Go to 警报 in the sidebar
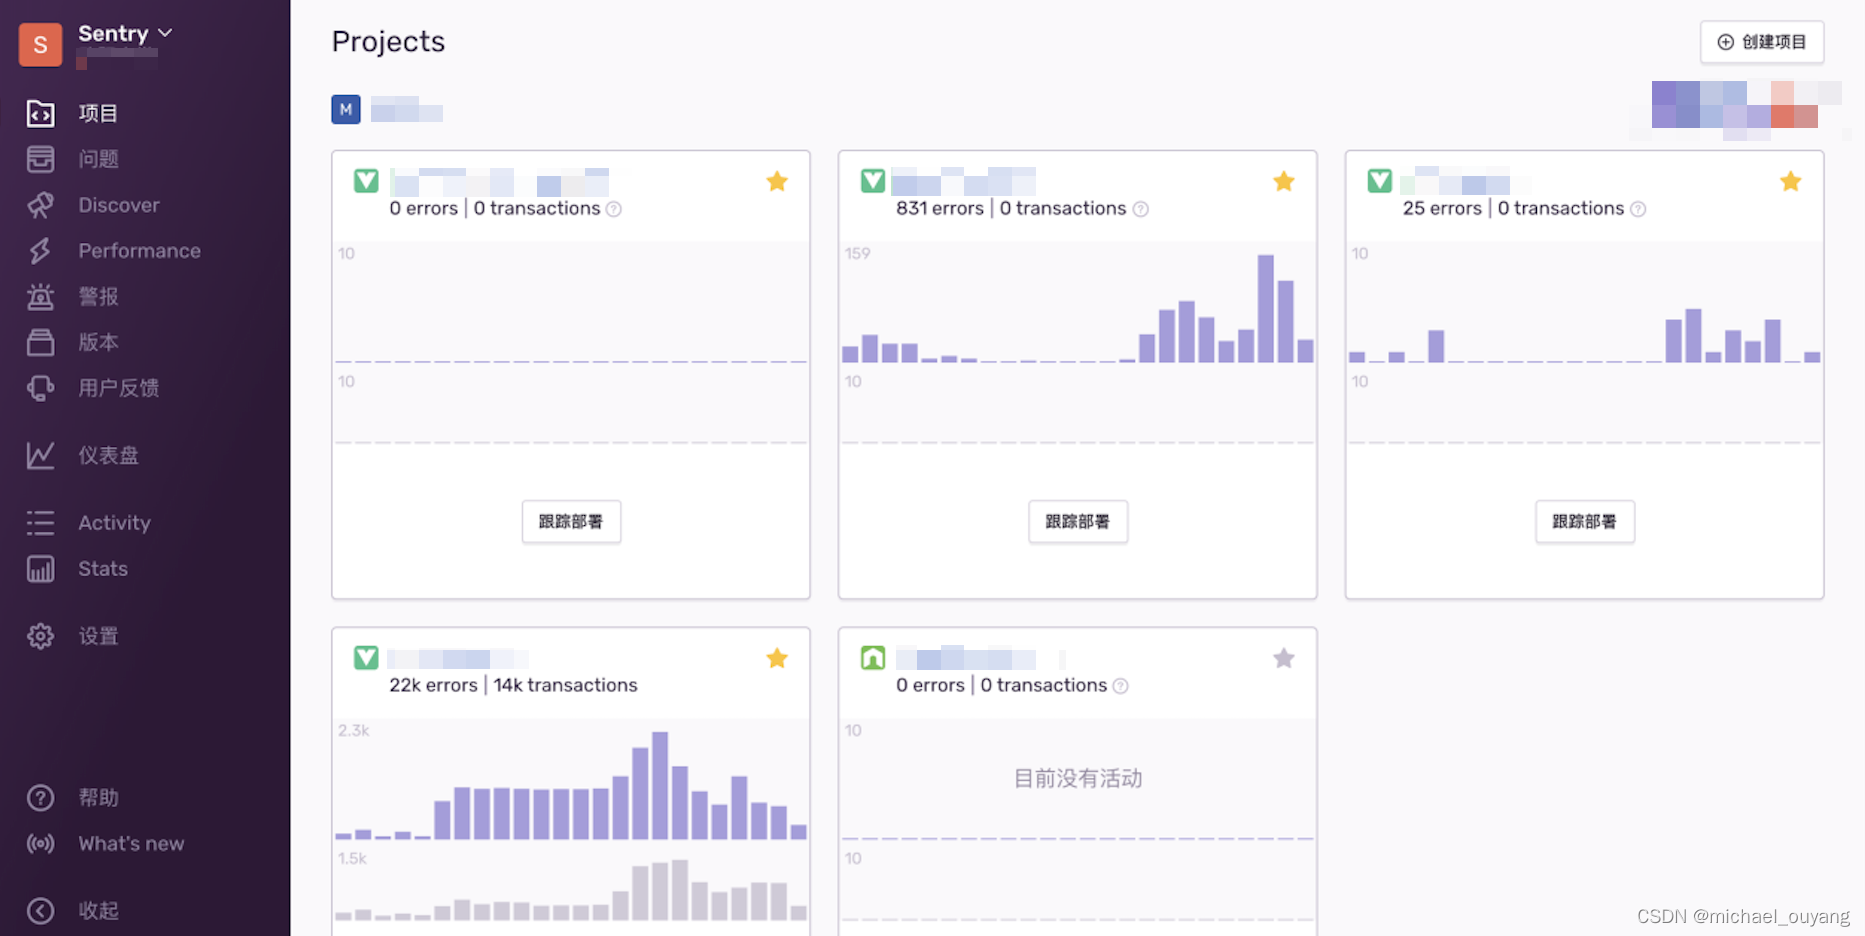Image resolution: width=1865 pixels, height=936 pixels. click(98, 297)
